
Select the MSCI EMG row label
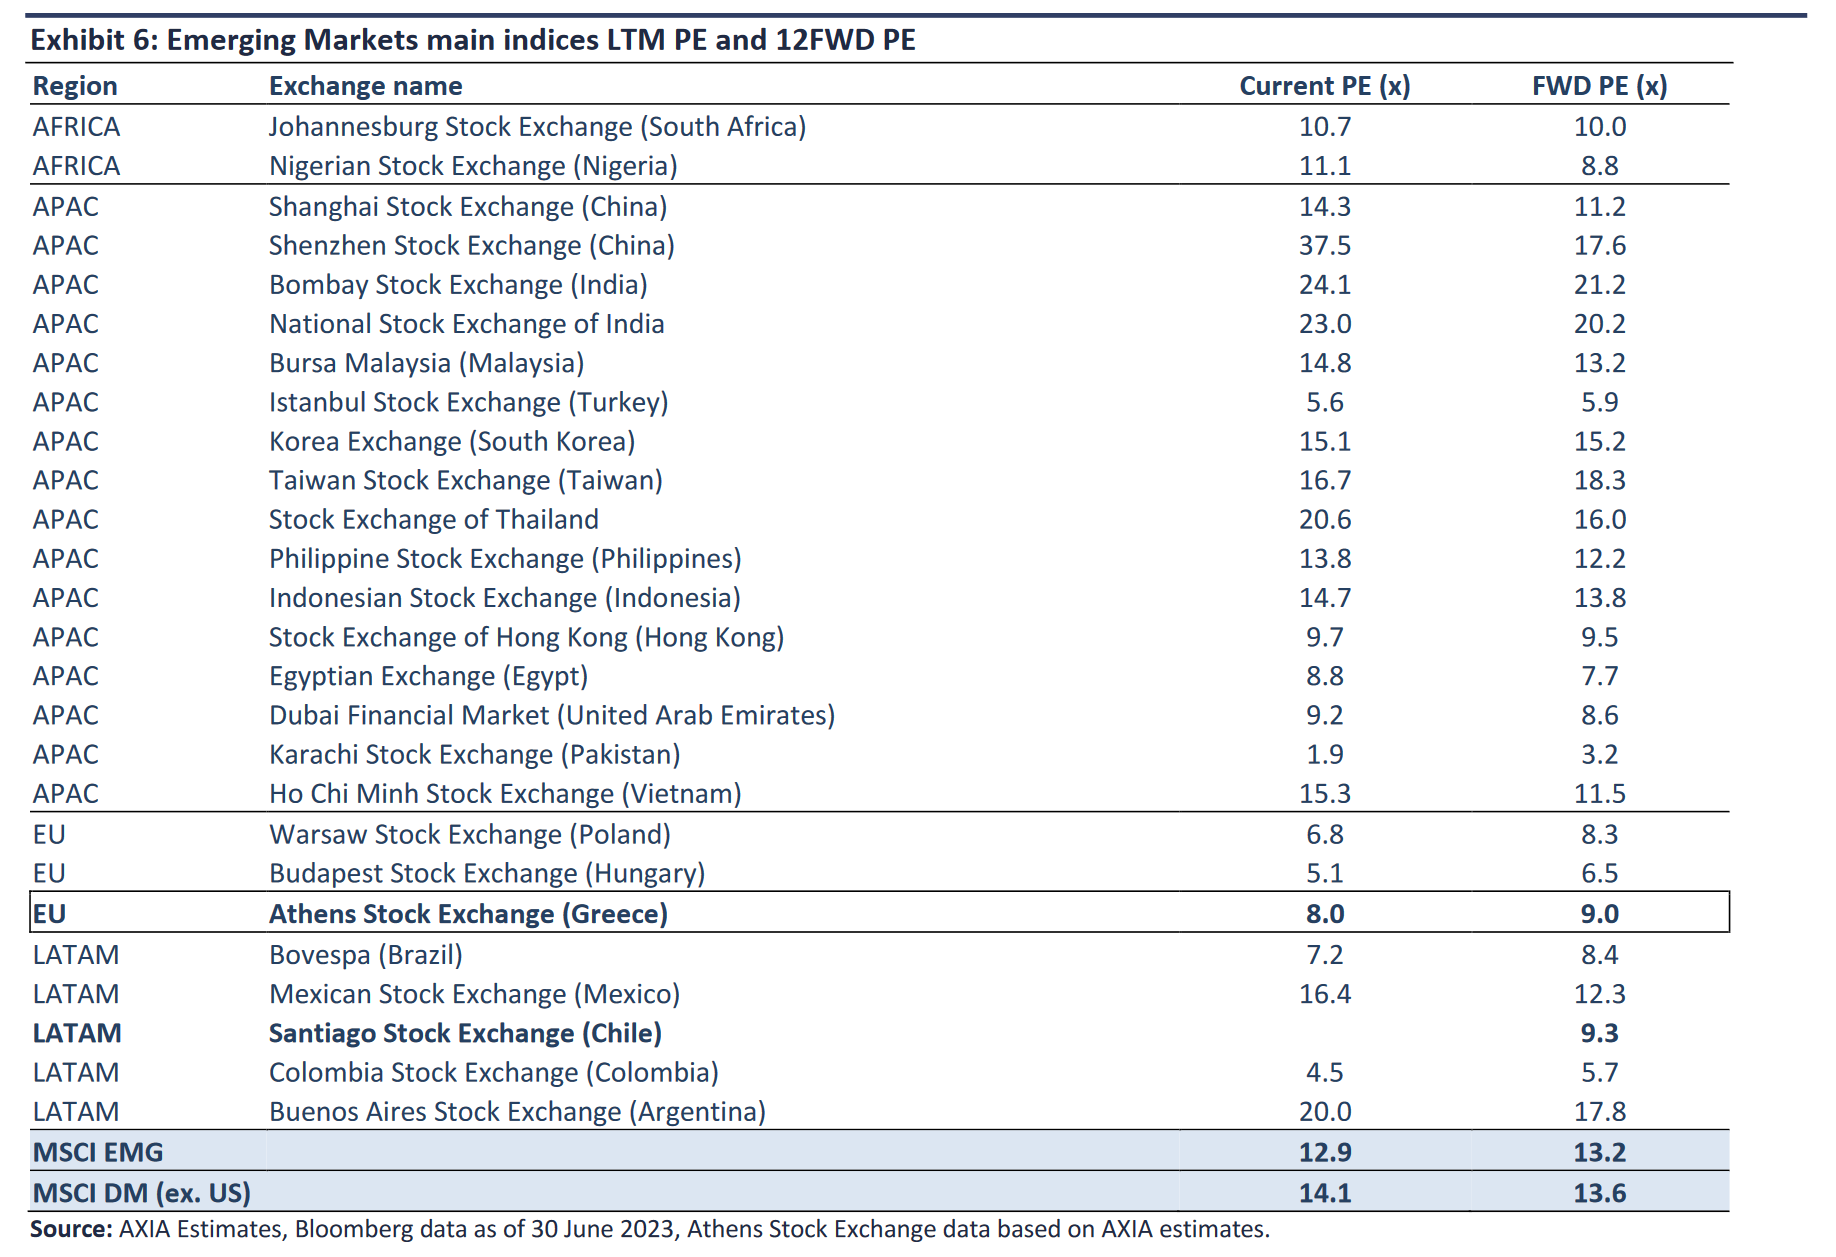click(98, 1152)
